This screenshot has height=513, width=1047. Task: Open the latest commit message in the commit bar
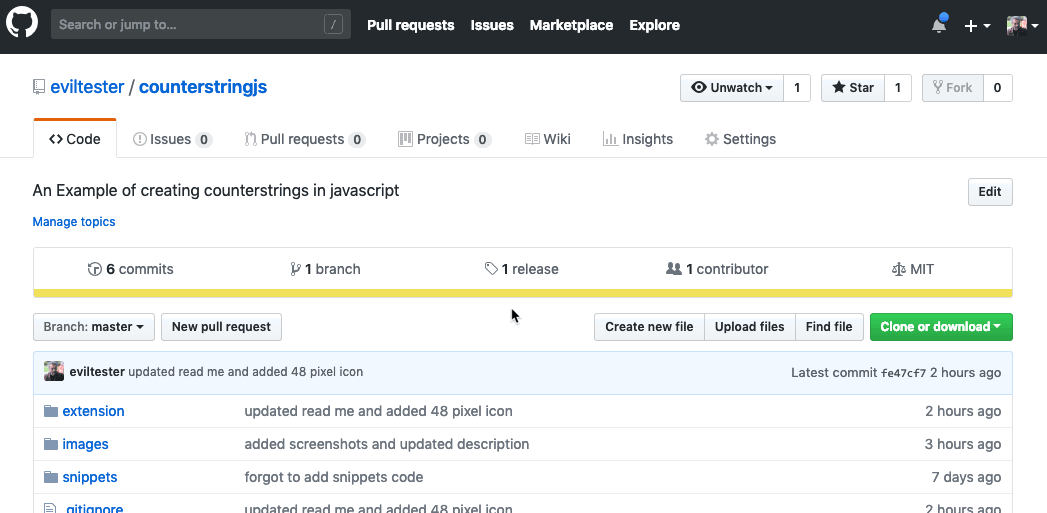click(246, 372)
